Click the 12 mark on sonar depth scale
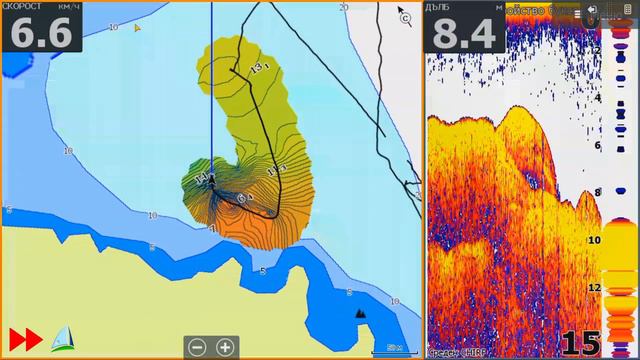The height and width of the screenshot is (360, 640). tap(594, 288)
